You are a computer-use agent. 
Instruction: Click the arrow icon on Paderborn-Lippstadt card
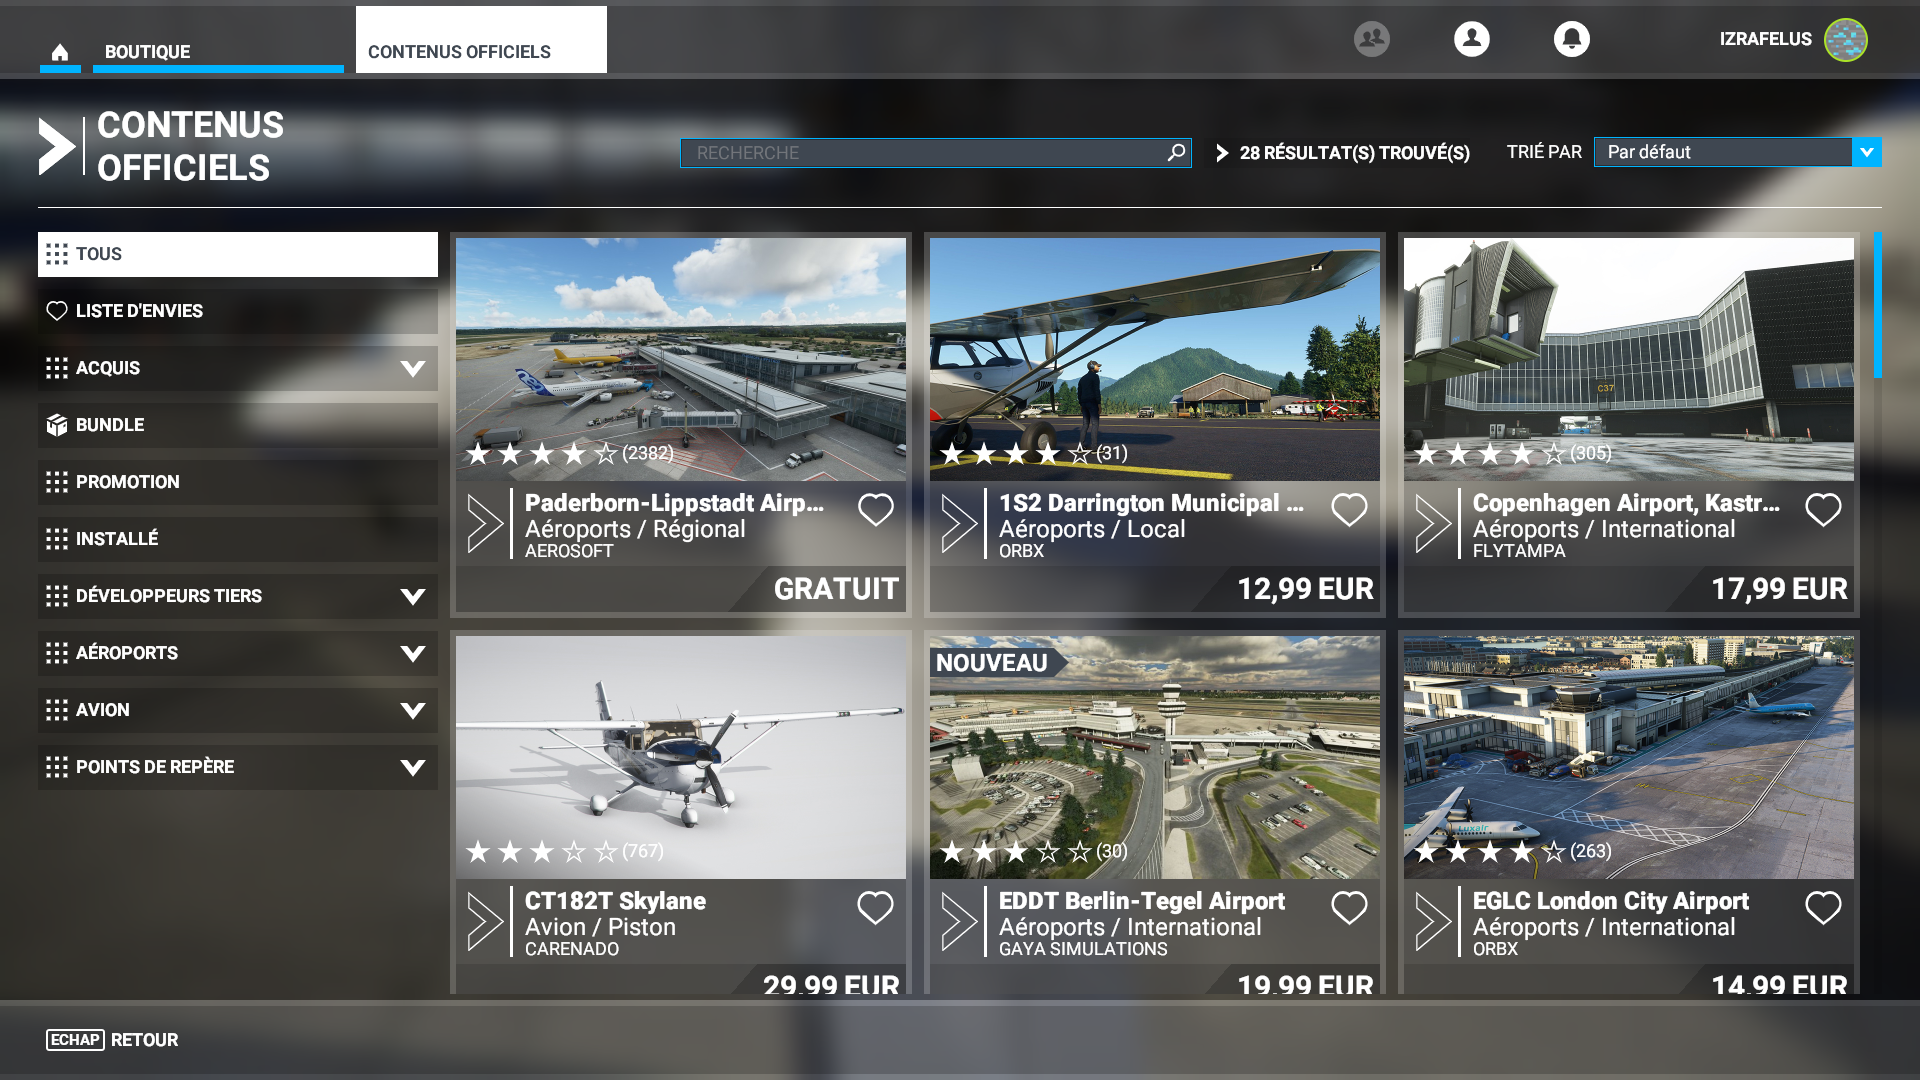tap(485, 523)
